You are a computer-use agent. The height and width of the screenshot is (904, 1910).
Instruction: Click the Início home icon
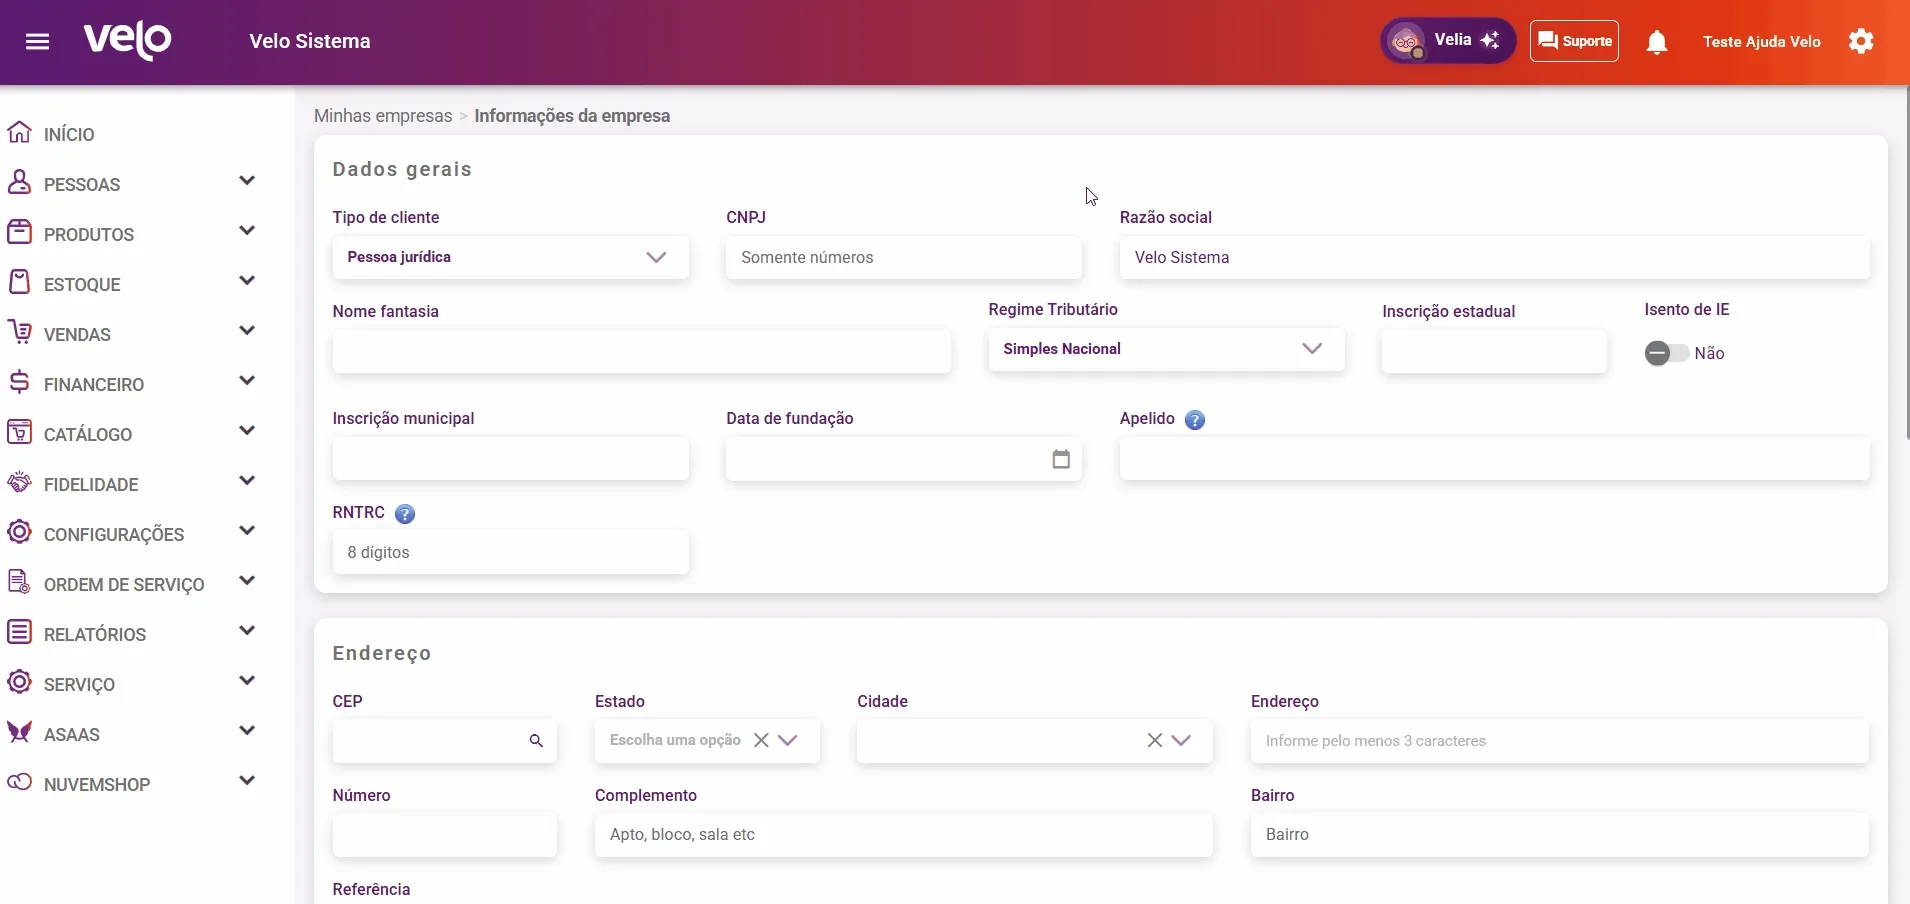click(19, 132)
